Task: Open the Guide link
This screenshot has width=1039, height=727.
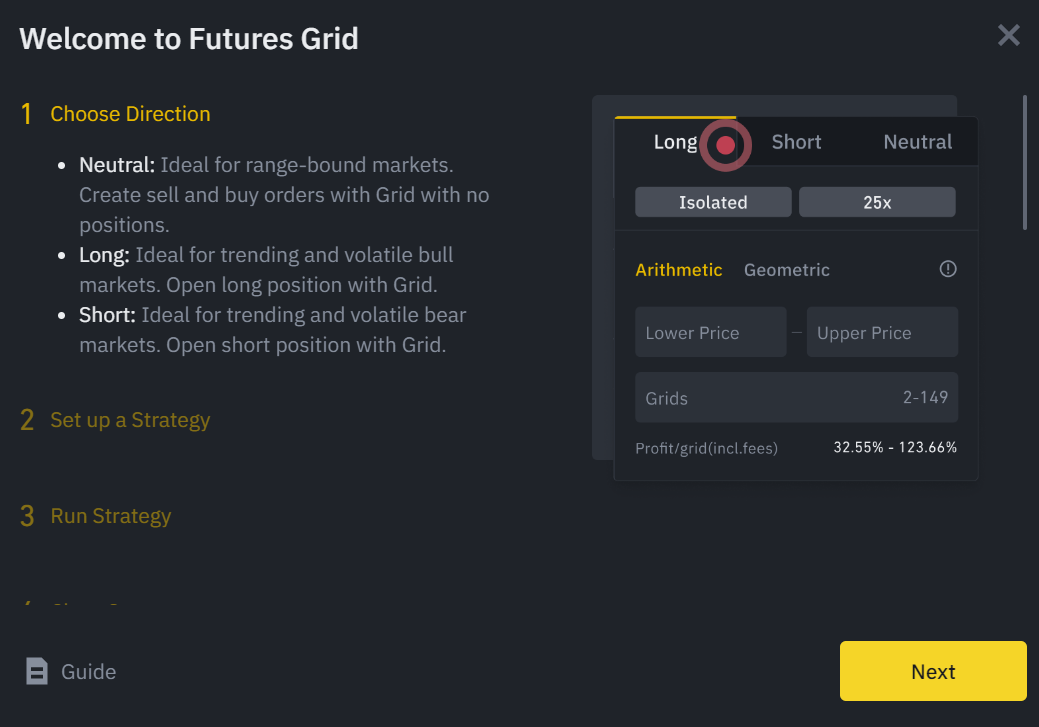Action: click(x=88, y=672)
